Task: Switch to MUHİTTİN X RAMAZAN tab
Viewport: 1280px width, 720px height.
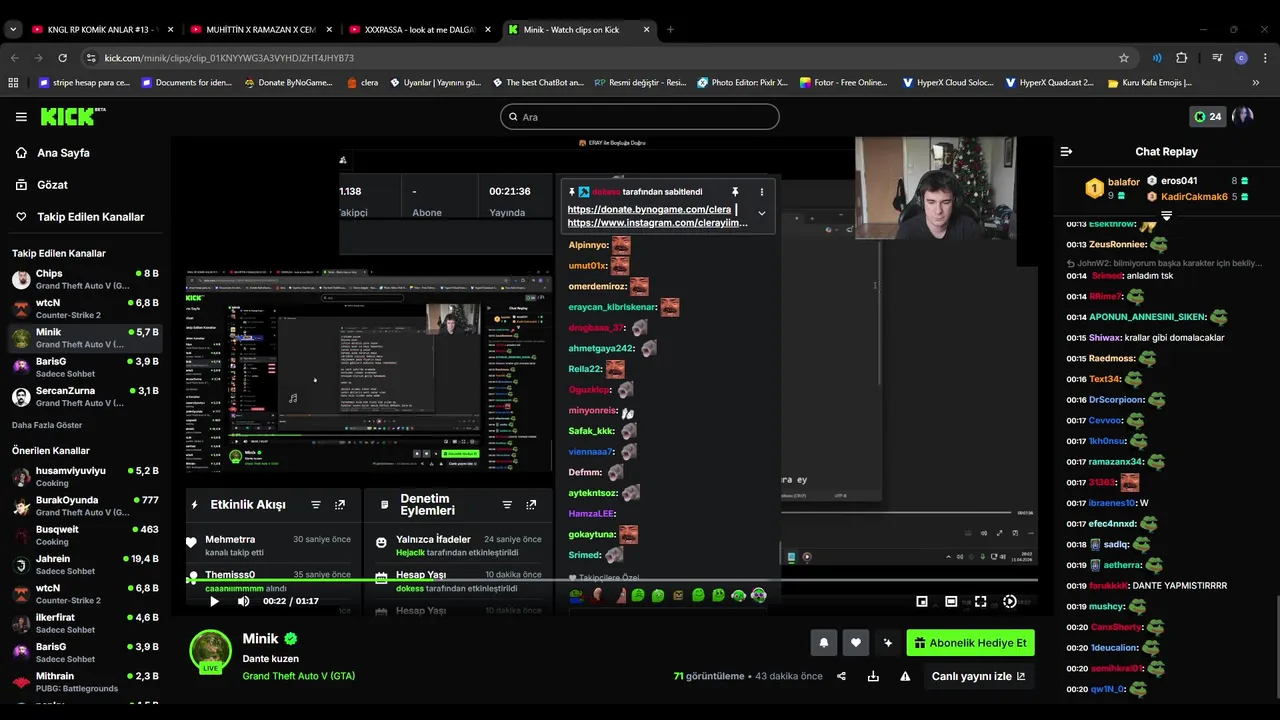Action: (260, 29)
